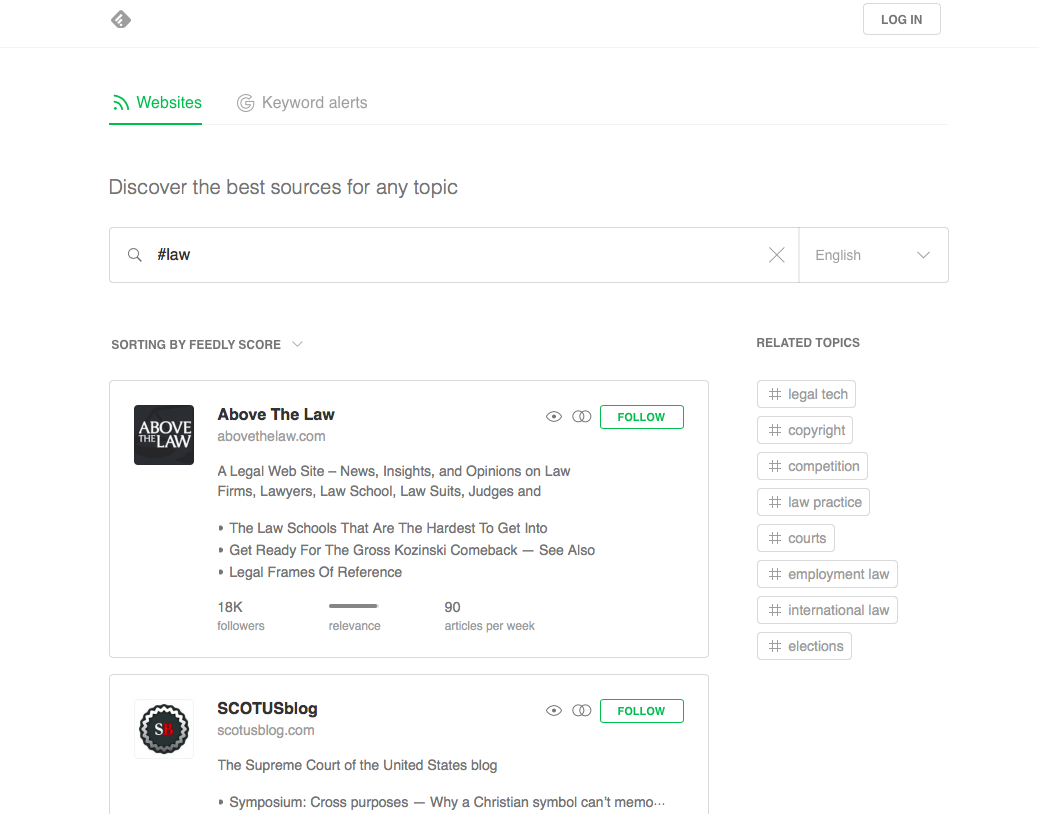The width and height of the screenshot is (1039, 814).
Task: Select the legal tech related topic
Action: coord(806,394)
